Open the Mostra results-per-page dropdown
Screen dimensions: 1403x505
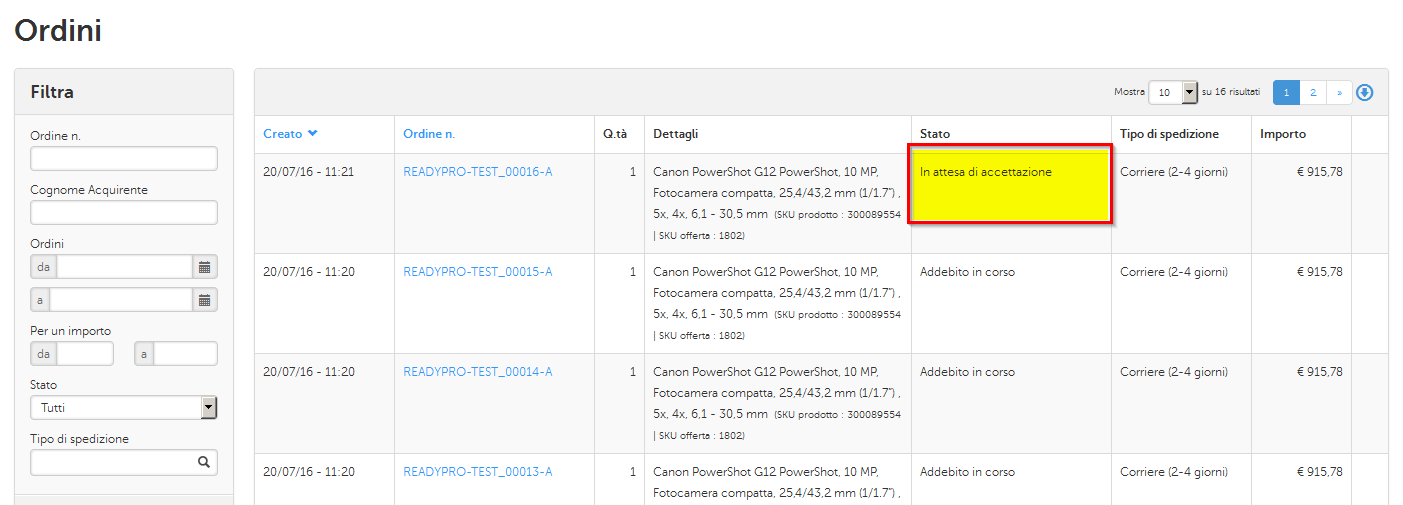[1173, 92]
